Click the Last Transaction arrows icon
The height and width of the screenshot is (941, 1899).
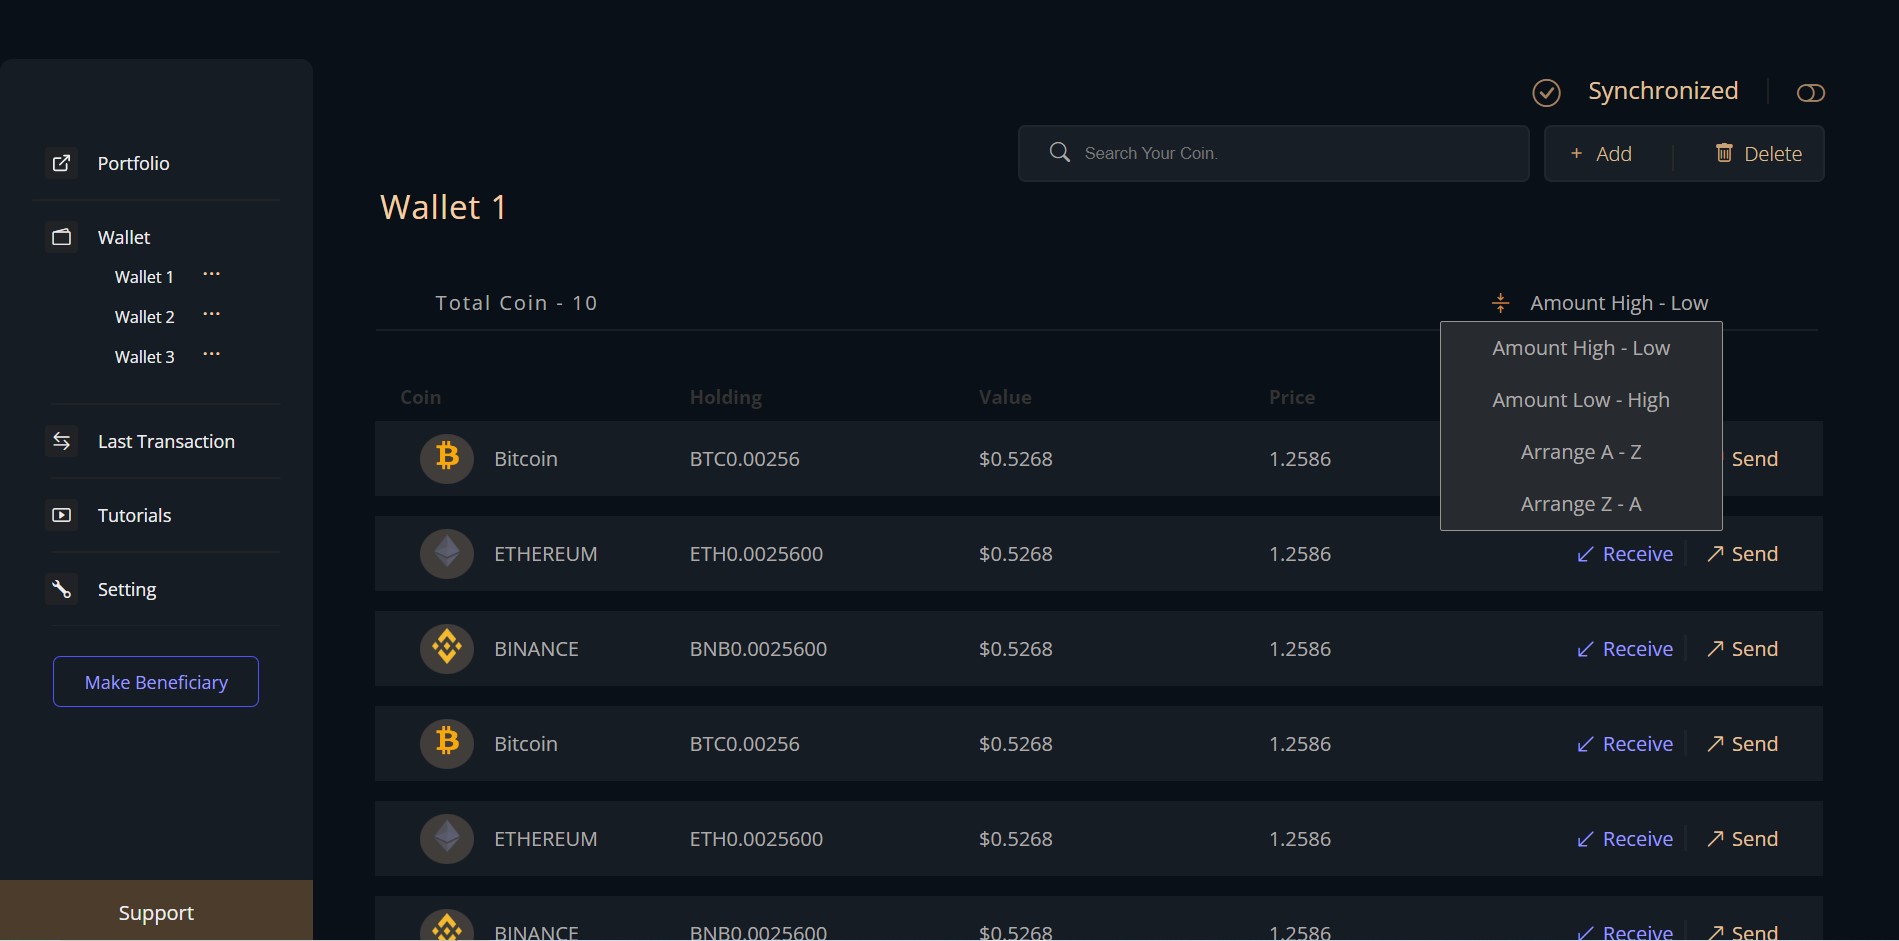pos(61,441)
